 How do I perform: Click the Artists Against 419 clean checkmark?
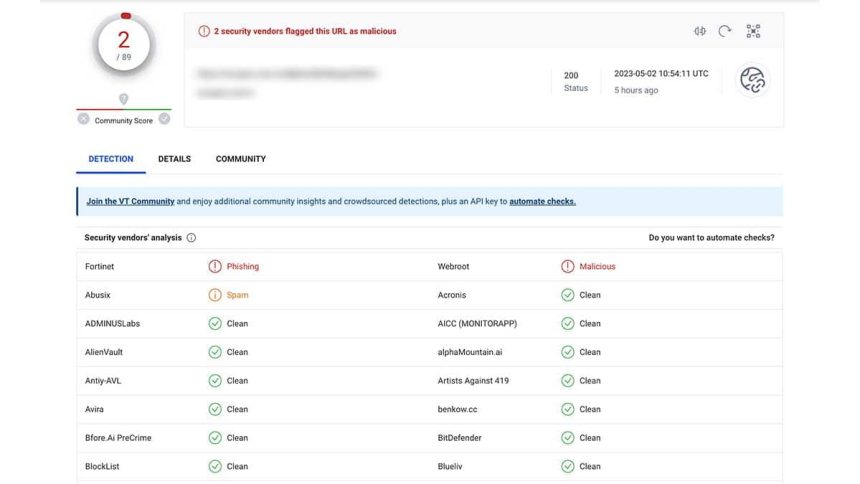(568, 380)
